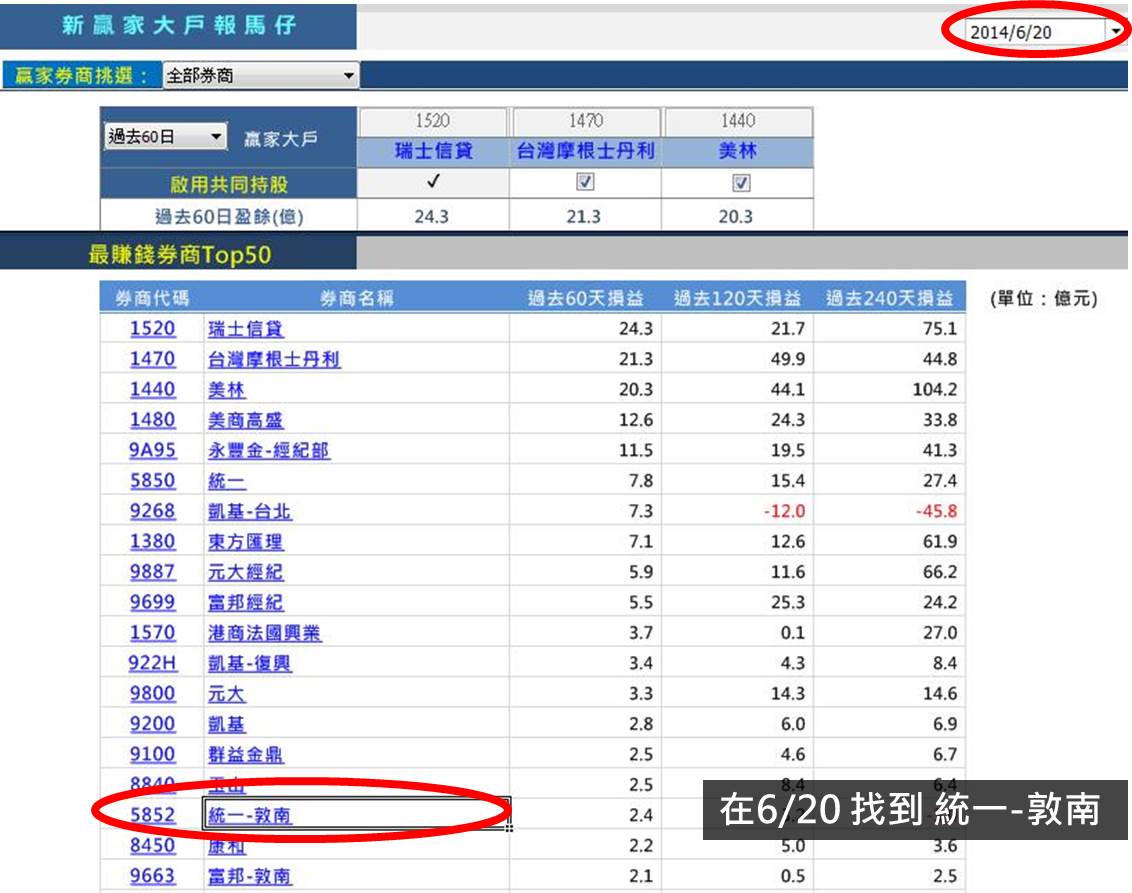The height and width of the screenshot is (893, 1132).
Task: Open the 群益金鼎 broker name link
Action: tap(245, 754)
